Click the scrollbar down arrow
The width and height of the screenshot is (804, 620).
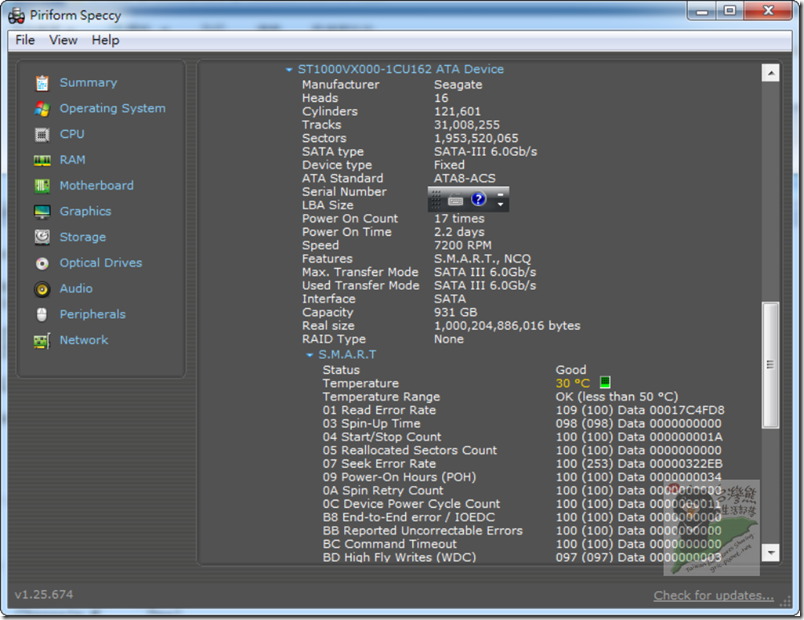[x=771, y=552]
